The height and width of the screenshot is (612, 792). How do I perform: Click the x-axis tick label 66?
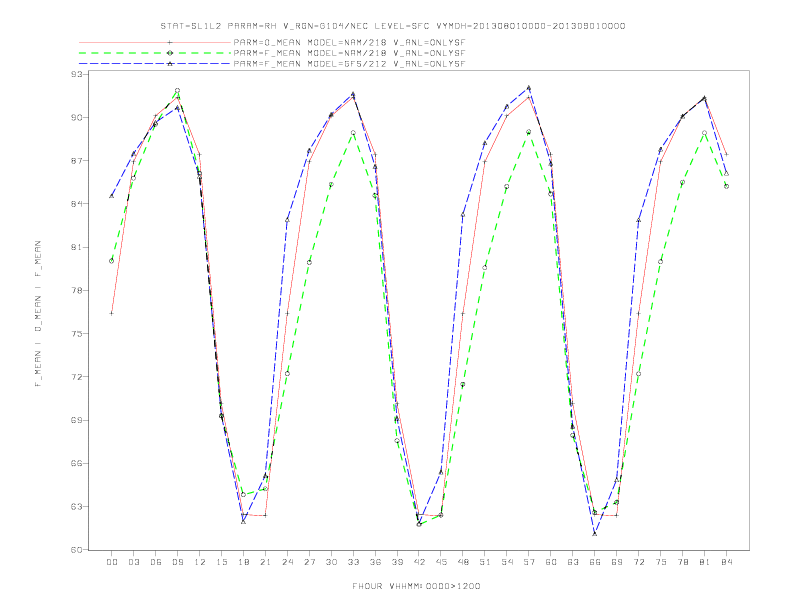coord(595,562)
